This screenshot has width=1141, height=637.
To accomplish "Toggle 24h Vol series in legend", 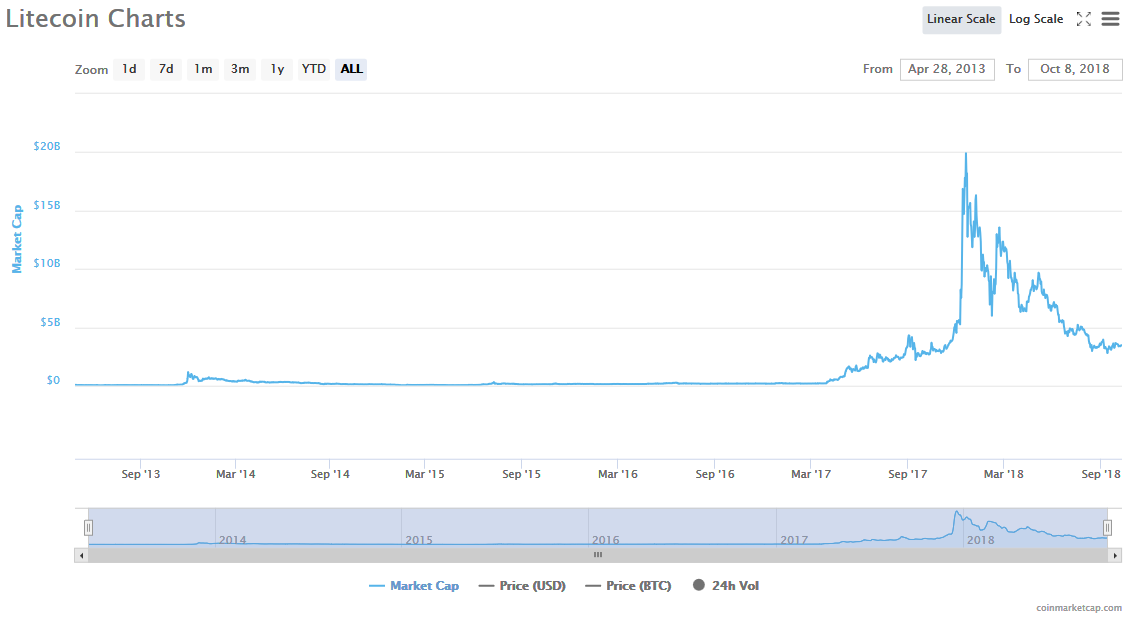I will coord(725,586).
